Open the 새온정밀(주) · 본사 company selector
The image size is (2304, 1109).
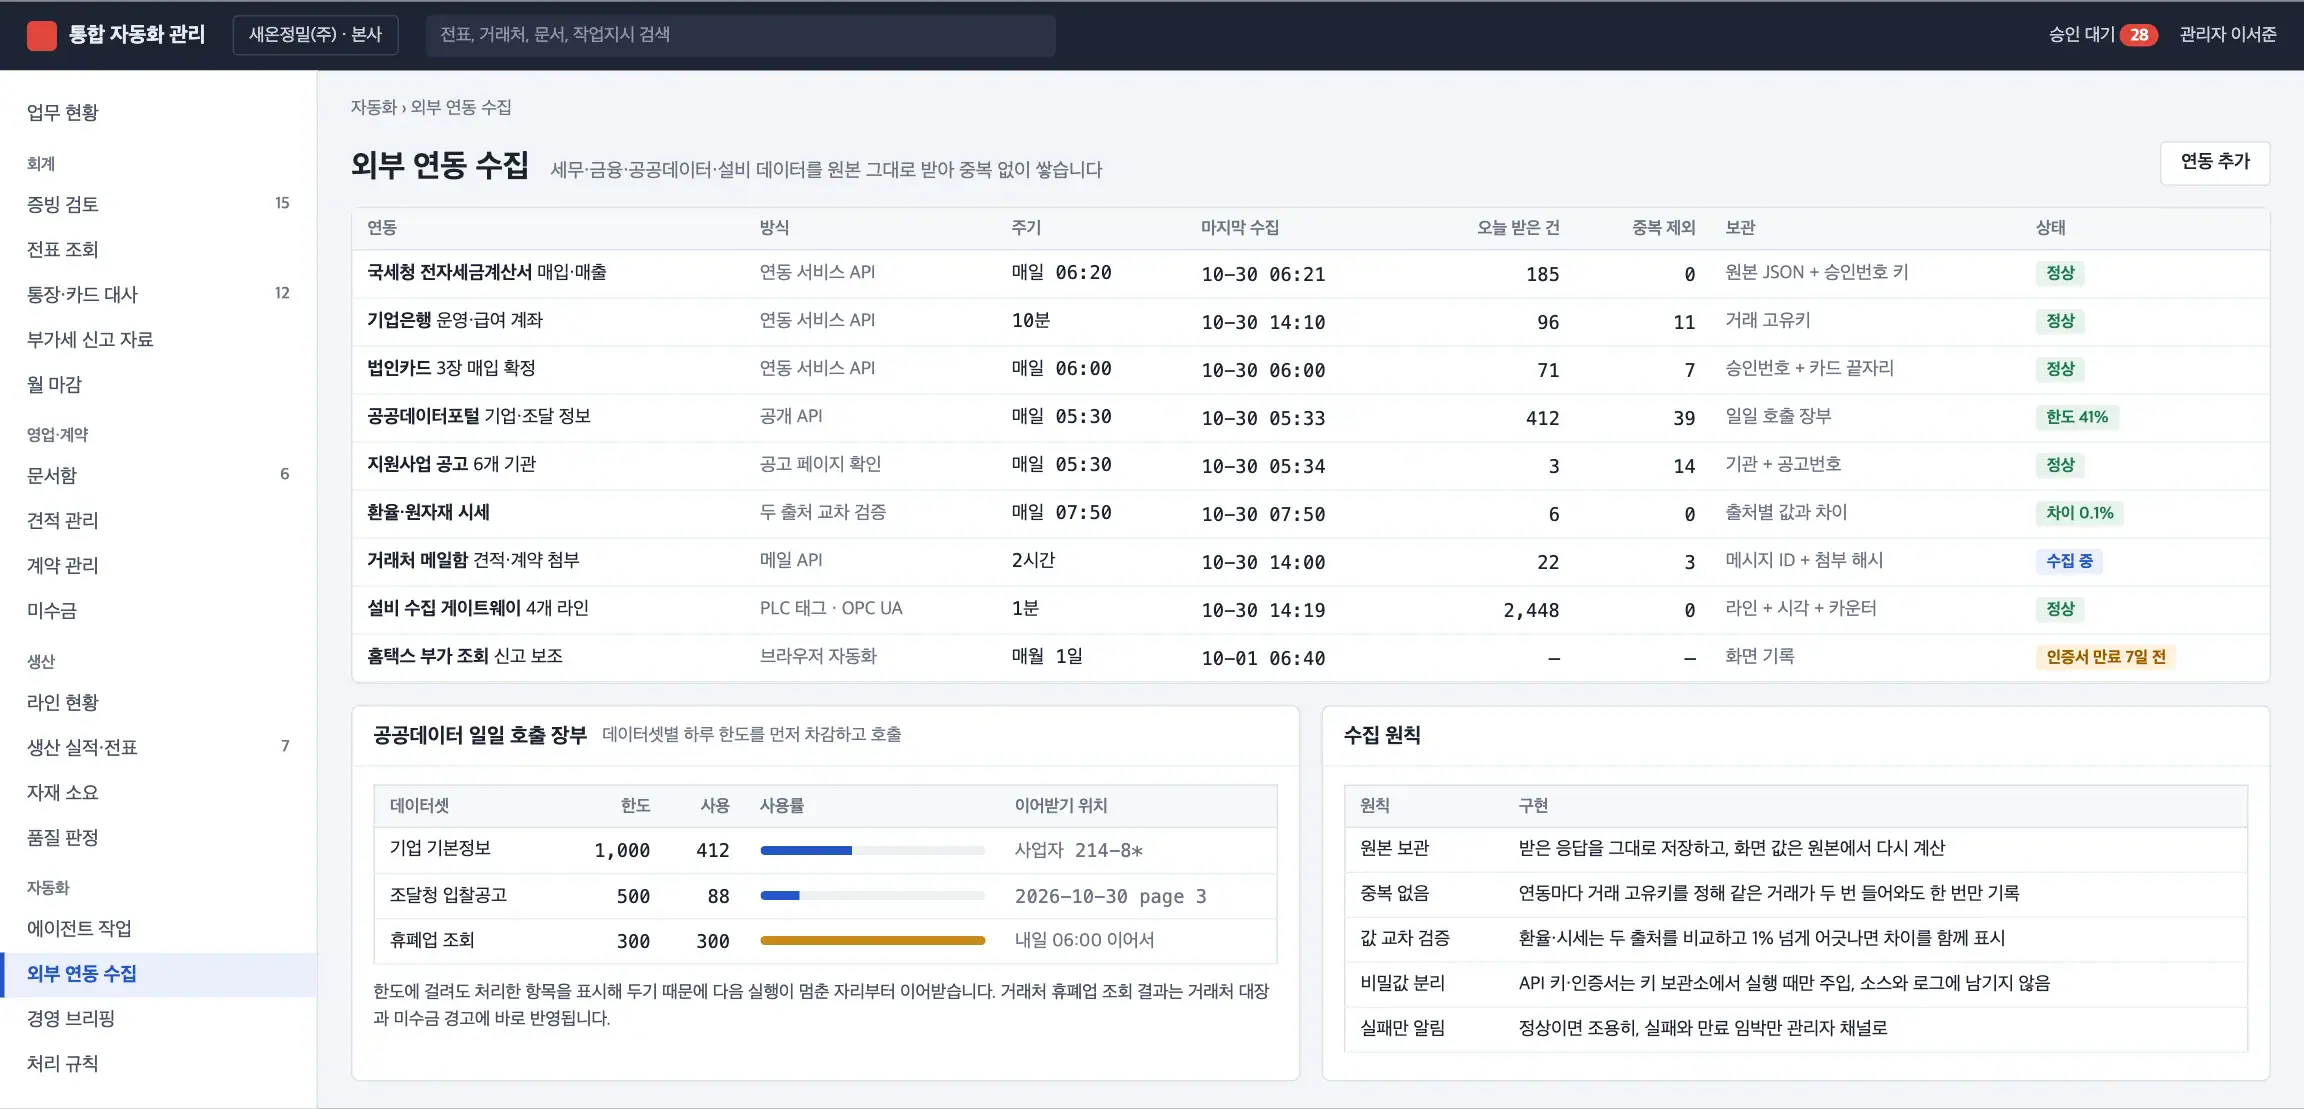click(x=315, y=35)
